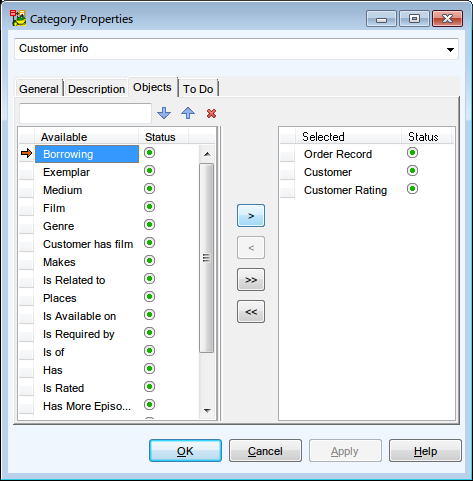Click the green status icon for Makes
The height and width of the screenshot is (481, 473).
tap(150, 261)
